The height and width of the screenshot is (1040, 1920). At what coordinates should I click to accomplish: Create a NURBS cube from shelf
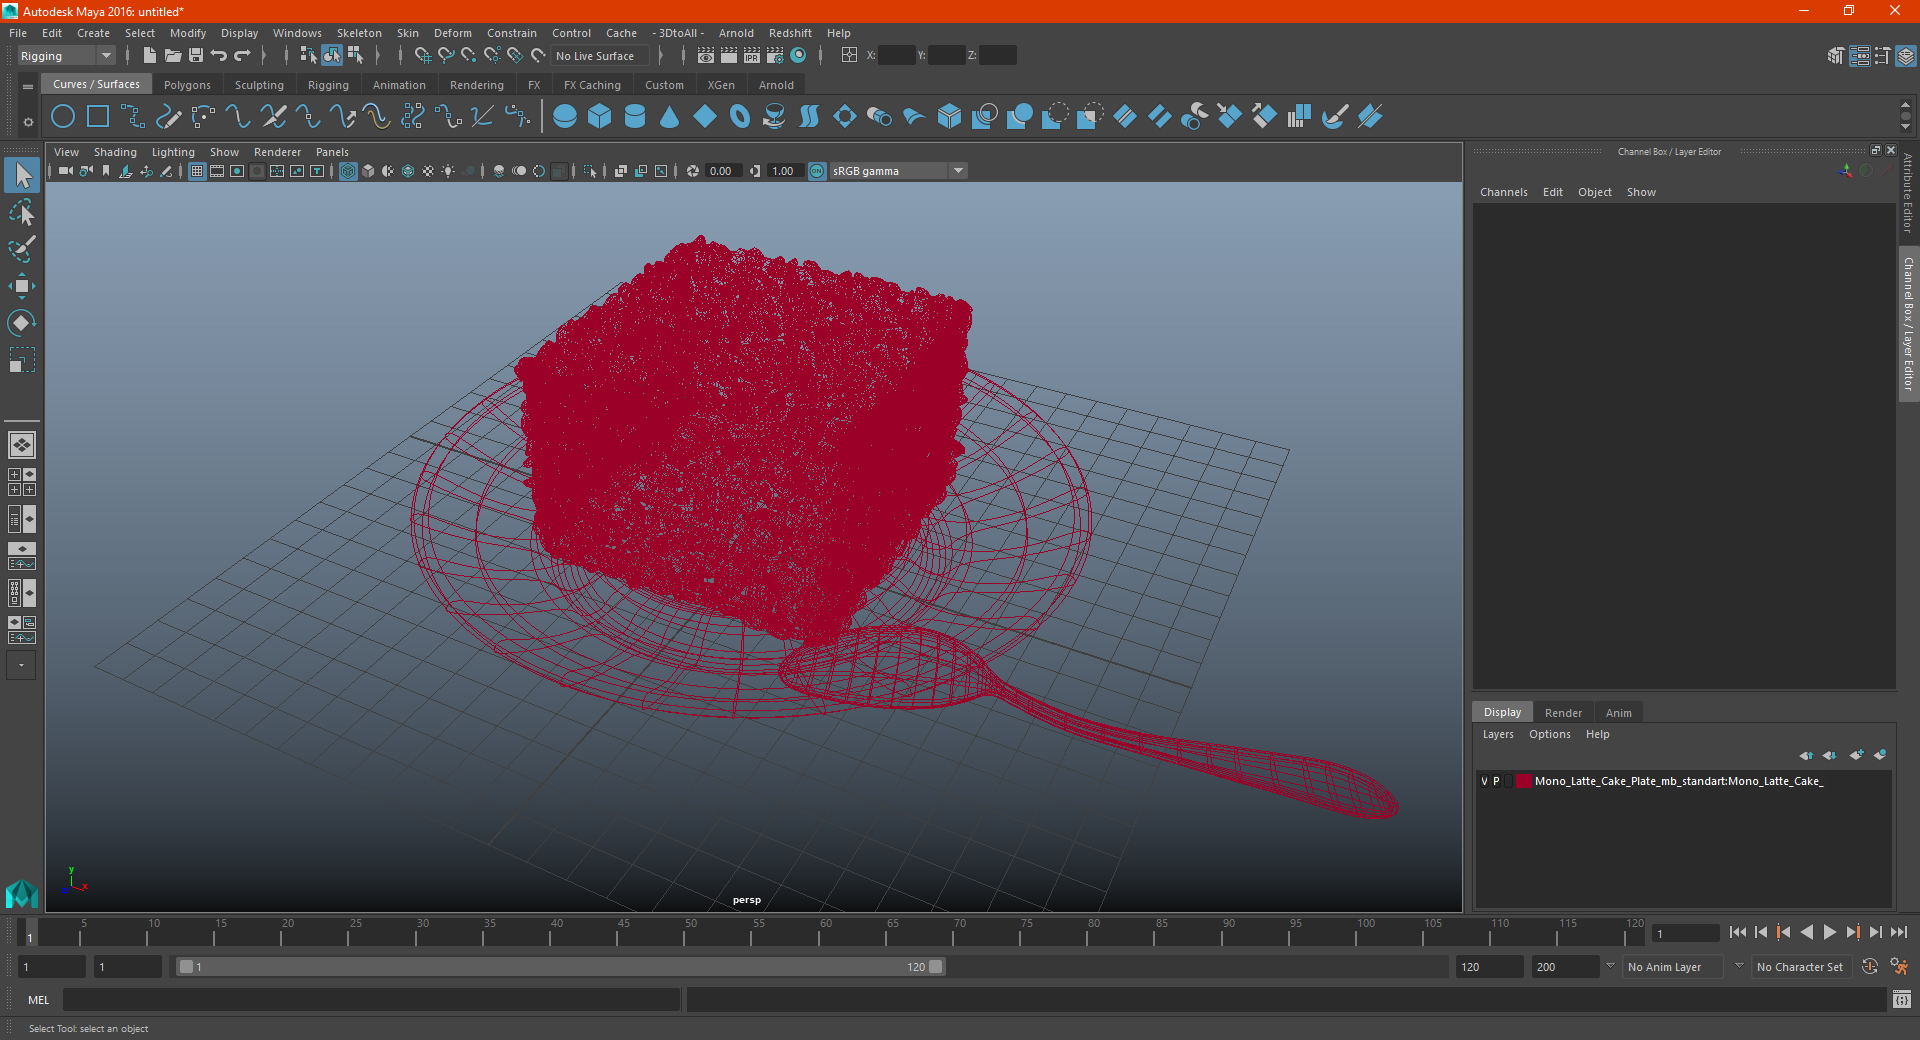click(600, 117)
